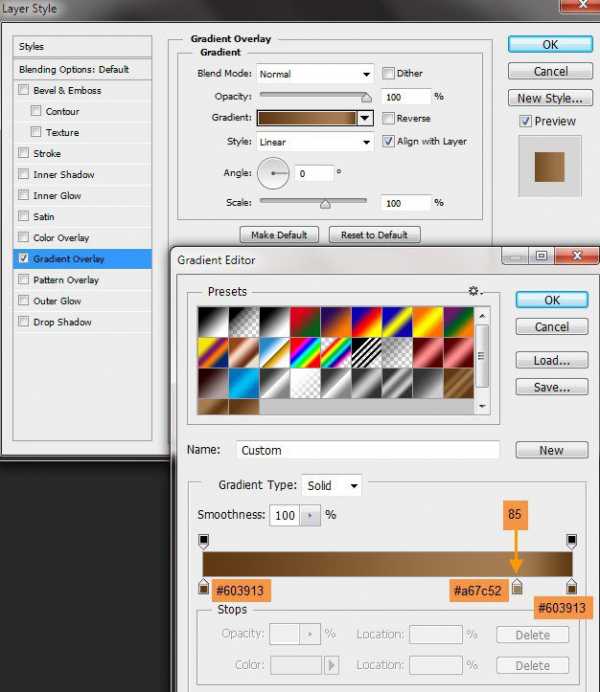Select the foreground-to-transparent checkered preset
Screen dimensions: 600x692
[244, 322]
